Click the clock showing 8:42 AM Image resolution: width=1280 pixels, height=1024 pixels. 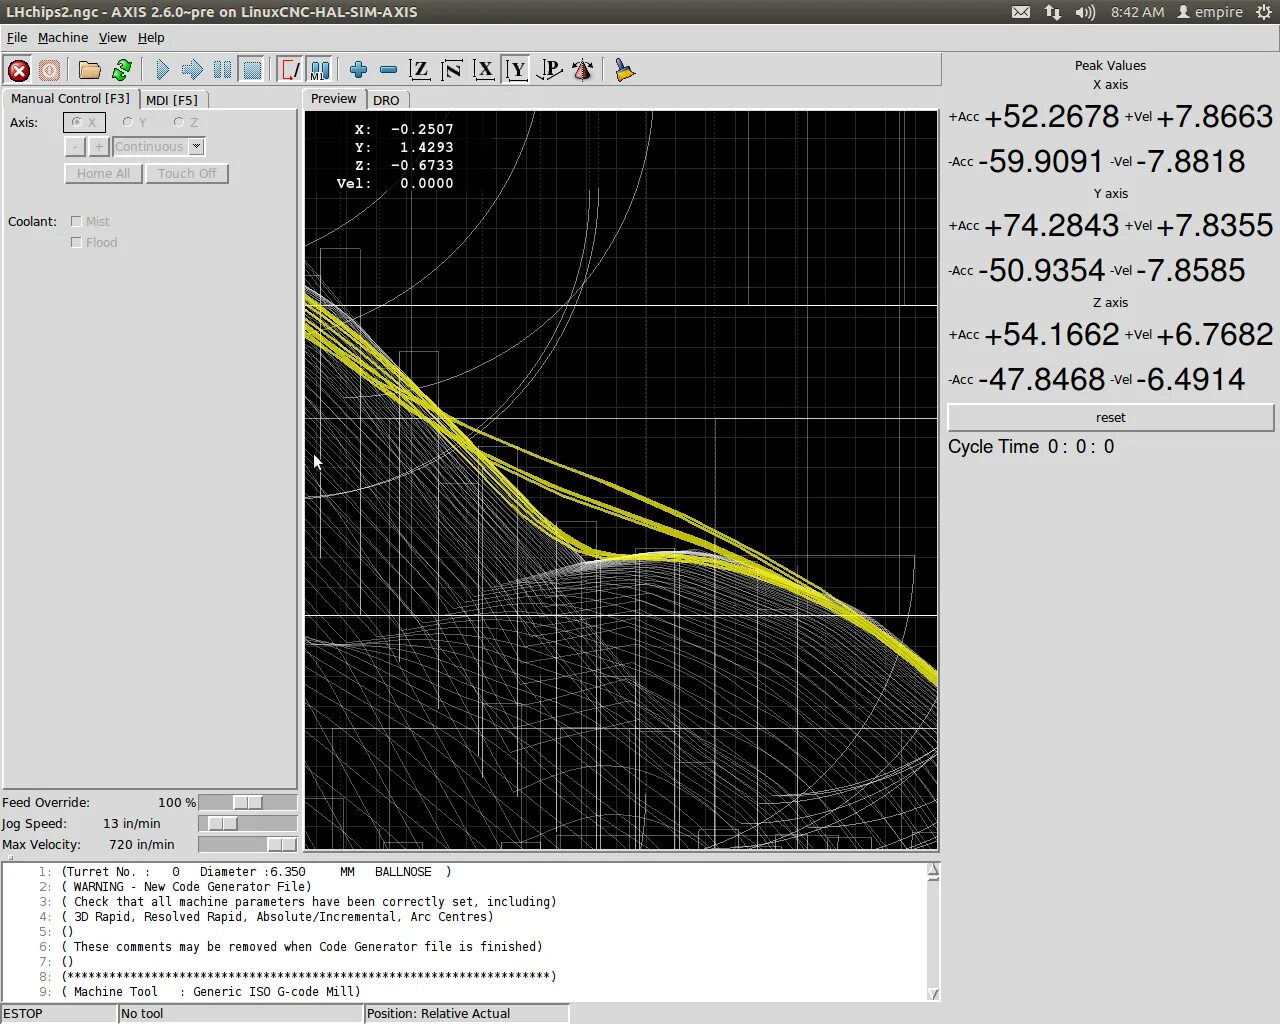click(x=1137, y=12)
